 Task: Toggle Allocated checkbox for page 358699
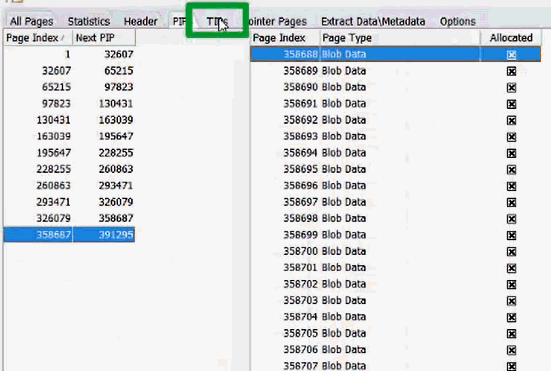(x=511, y=235)
